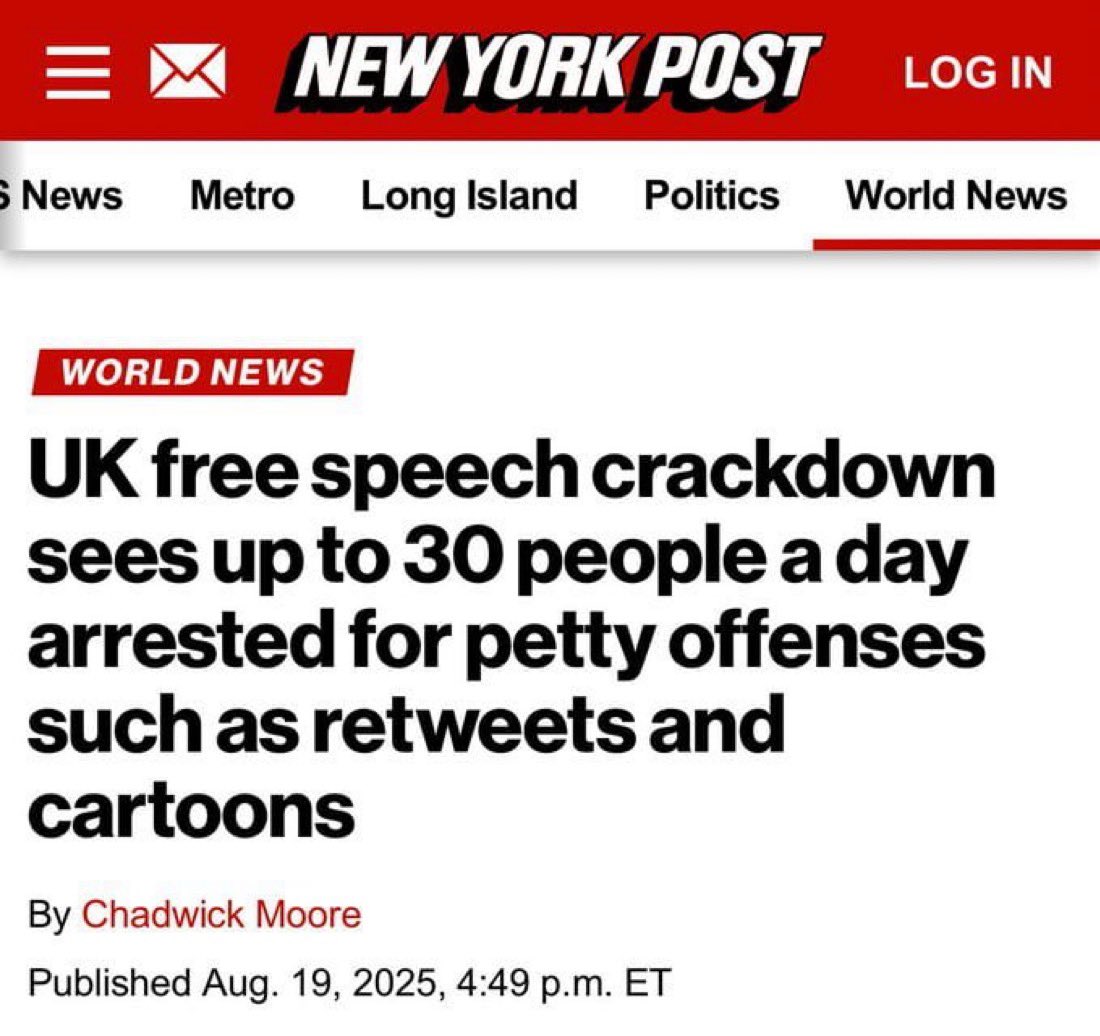Tap the Published Aug. 19, 2025 timestamp
The height and width of the screenshot is (1036, 1100).
point(349,982)
